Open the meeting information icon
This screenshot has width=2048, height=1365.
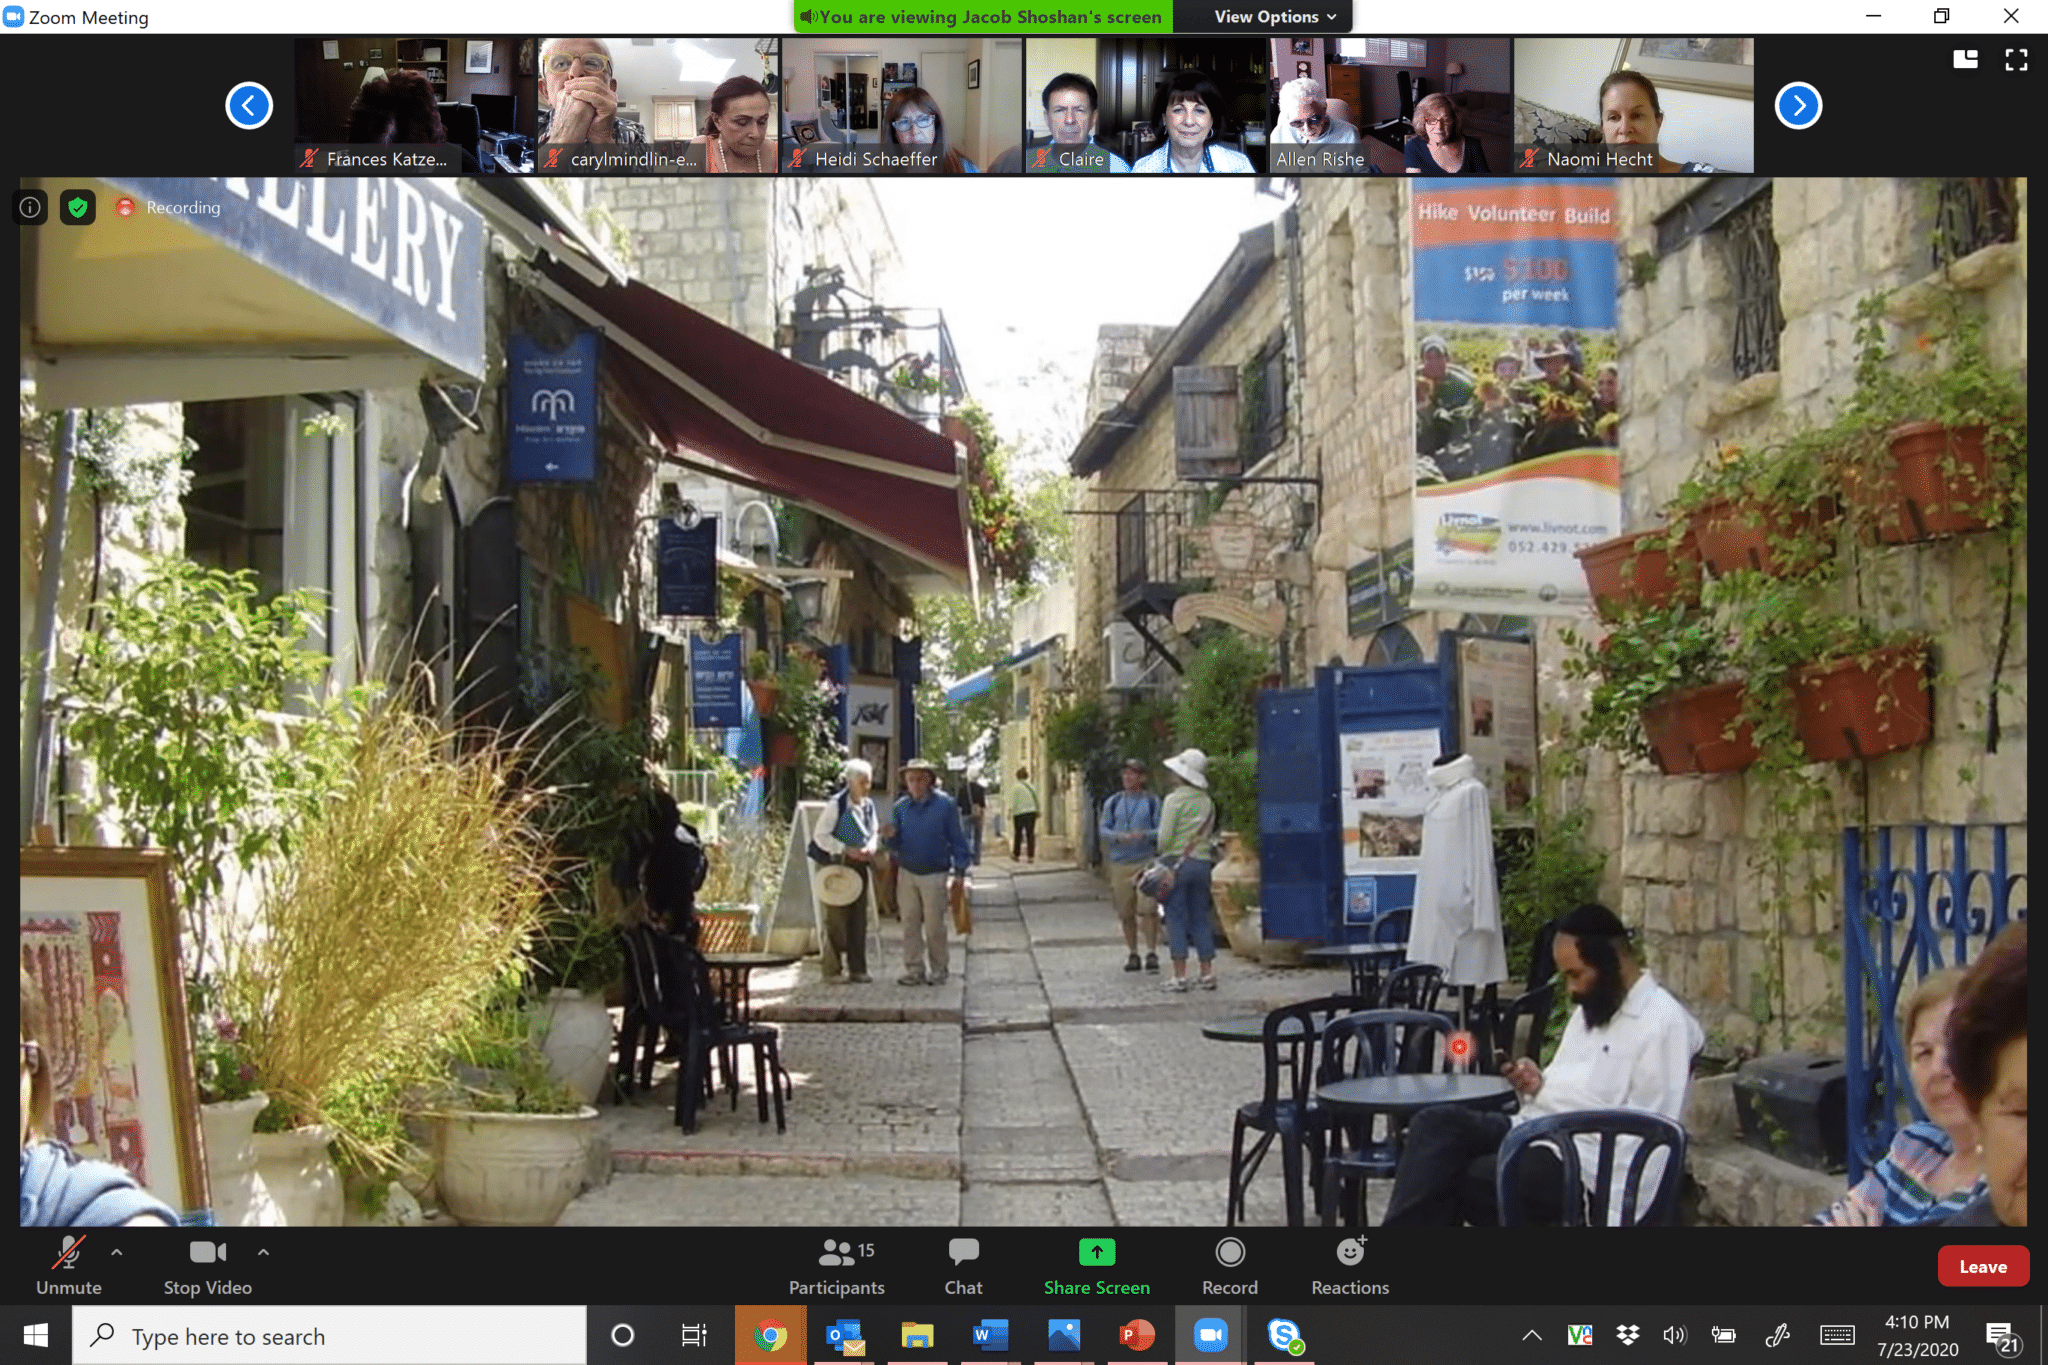(31, 207)
